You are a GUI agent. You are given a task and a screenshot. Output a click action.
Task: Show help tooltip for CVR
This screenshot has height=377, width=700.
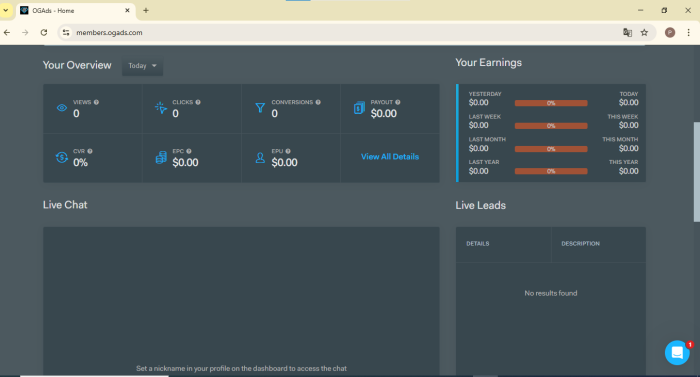coord(90,151)
